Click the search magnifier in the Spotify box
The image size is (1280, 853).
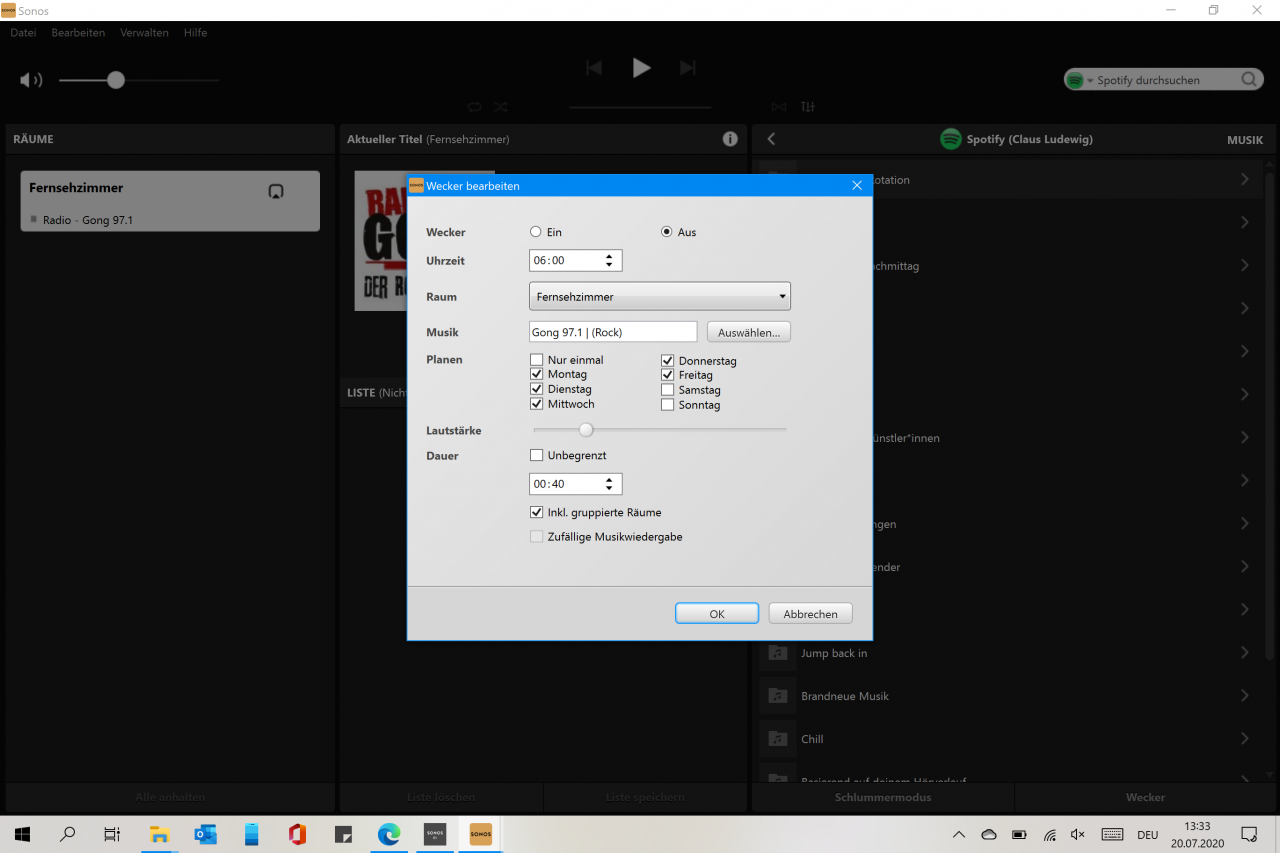point(1250,80)
